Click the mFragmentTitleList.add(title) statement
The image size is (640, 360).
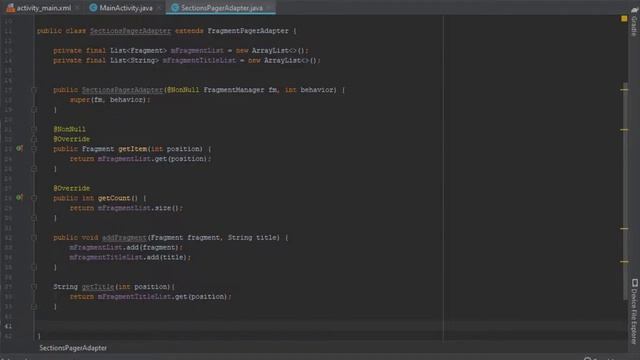(130, 257)
